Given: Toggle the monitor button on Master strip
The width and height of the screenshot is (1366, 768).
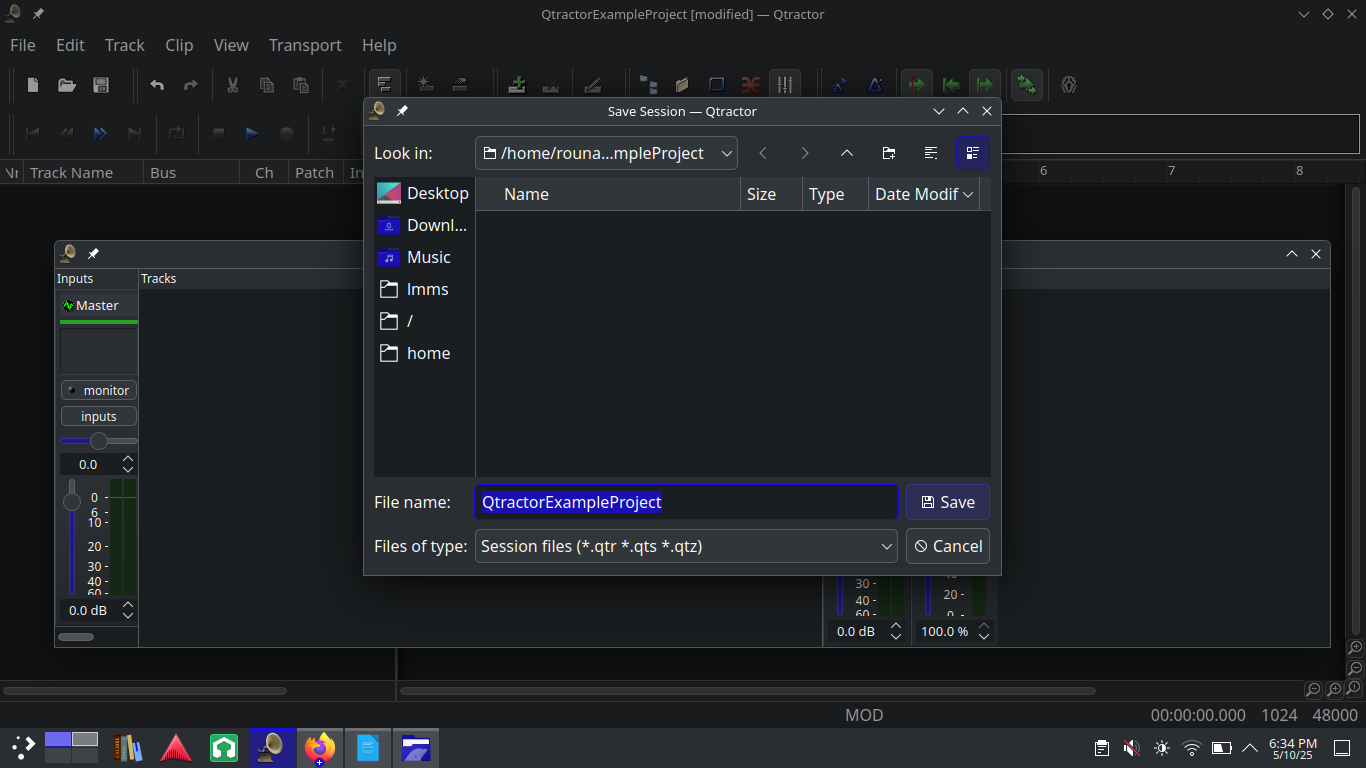Looking at the screenshot, I should point(98,390).
